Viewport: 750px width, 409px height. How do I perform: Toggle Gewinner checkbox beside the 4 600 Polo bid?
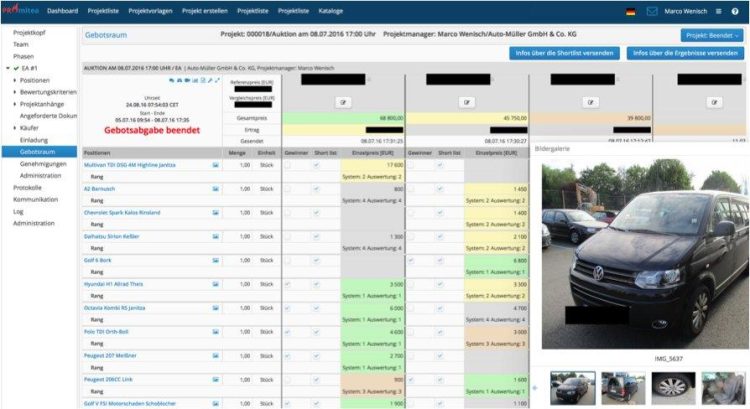click(287, 332)
